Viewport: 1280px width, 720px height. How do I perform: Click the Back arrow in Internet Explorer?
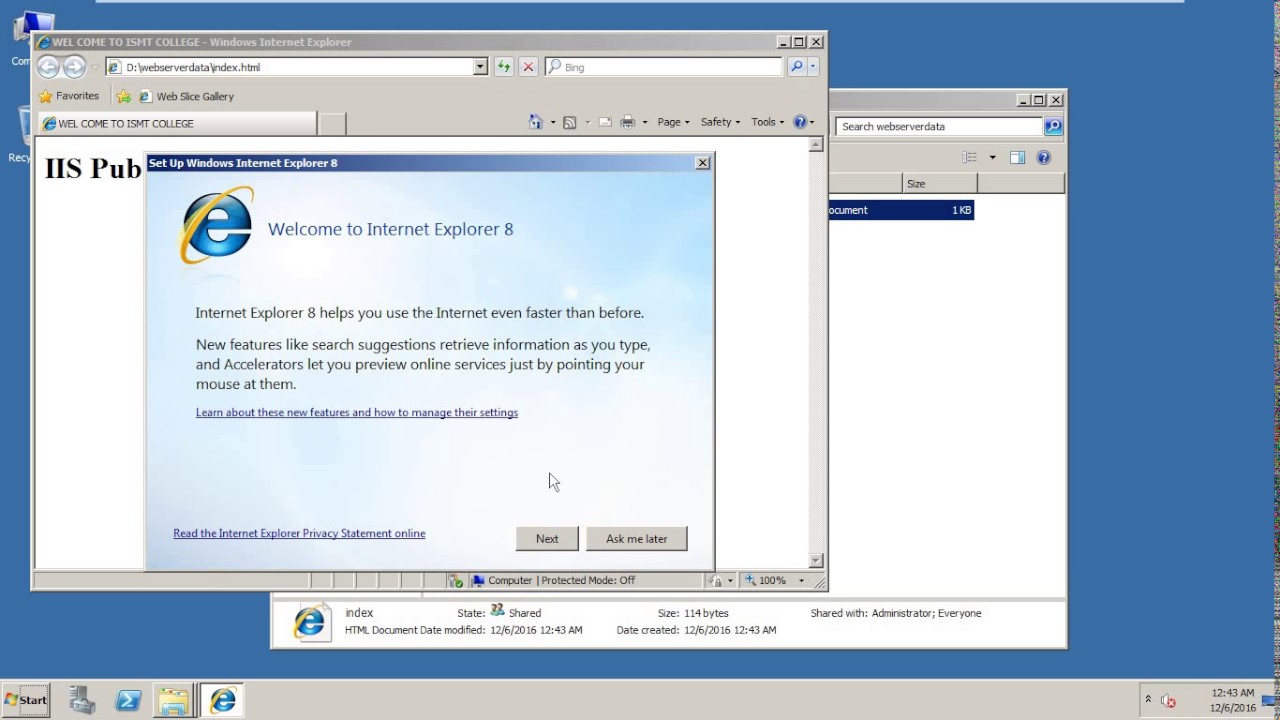[47, 67]
